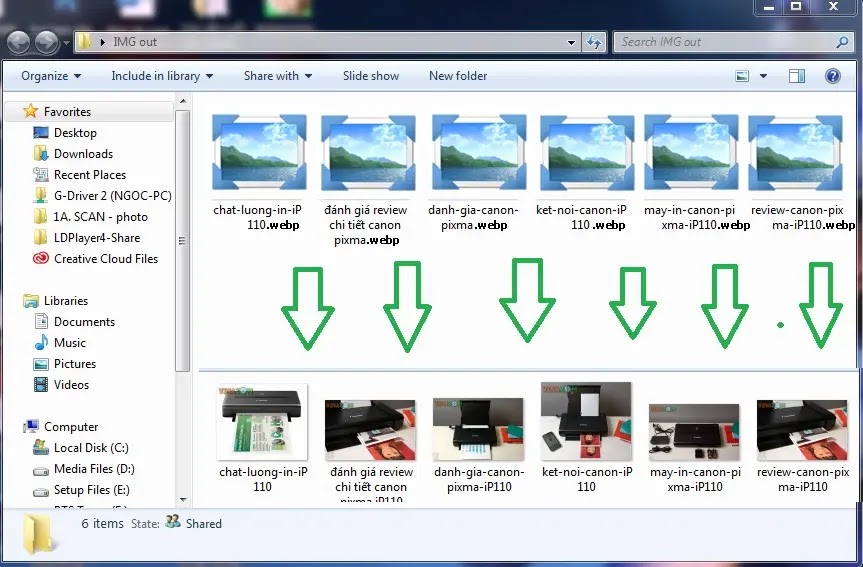The image size is (863, 567).
Task: Click the ket-noi-canon-iP110 thumbnail file name
Action: (x=587, y=479)
